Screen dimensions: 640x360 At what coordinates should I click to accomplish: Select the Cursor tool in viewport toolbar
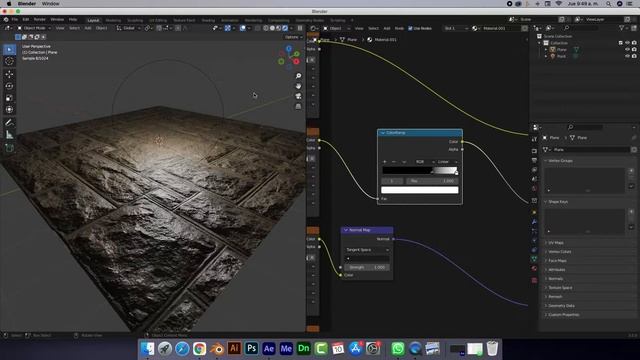9,61
